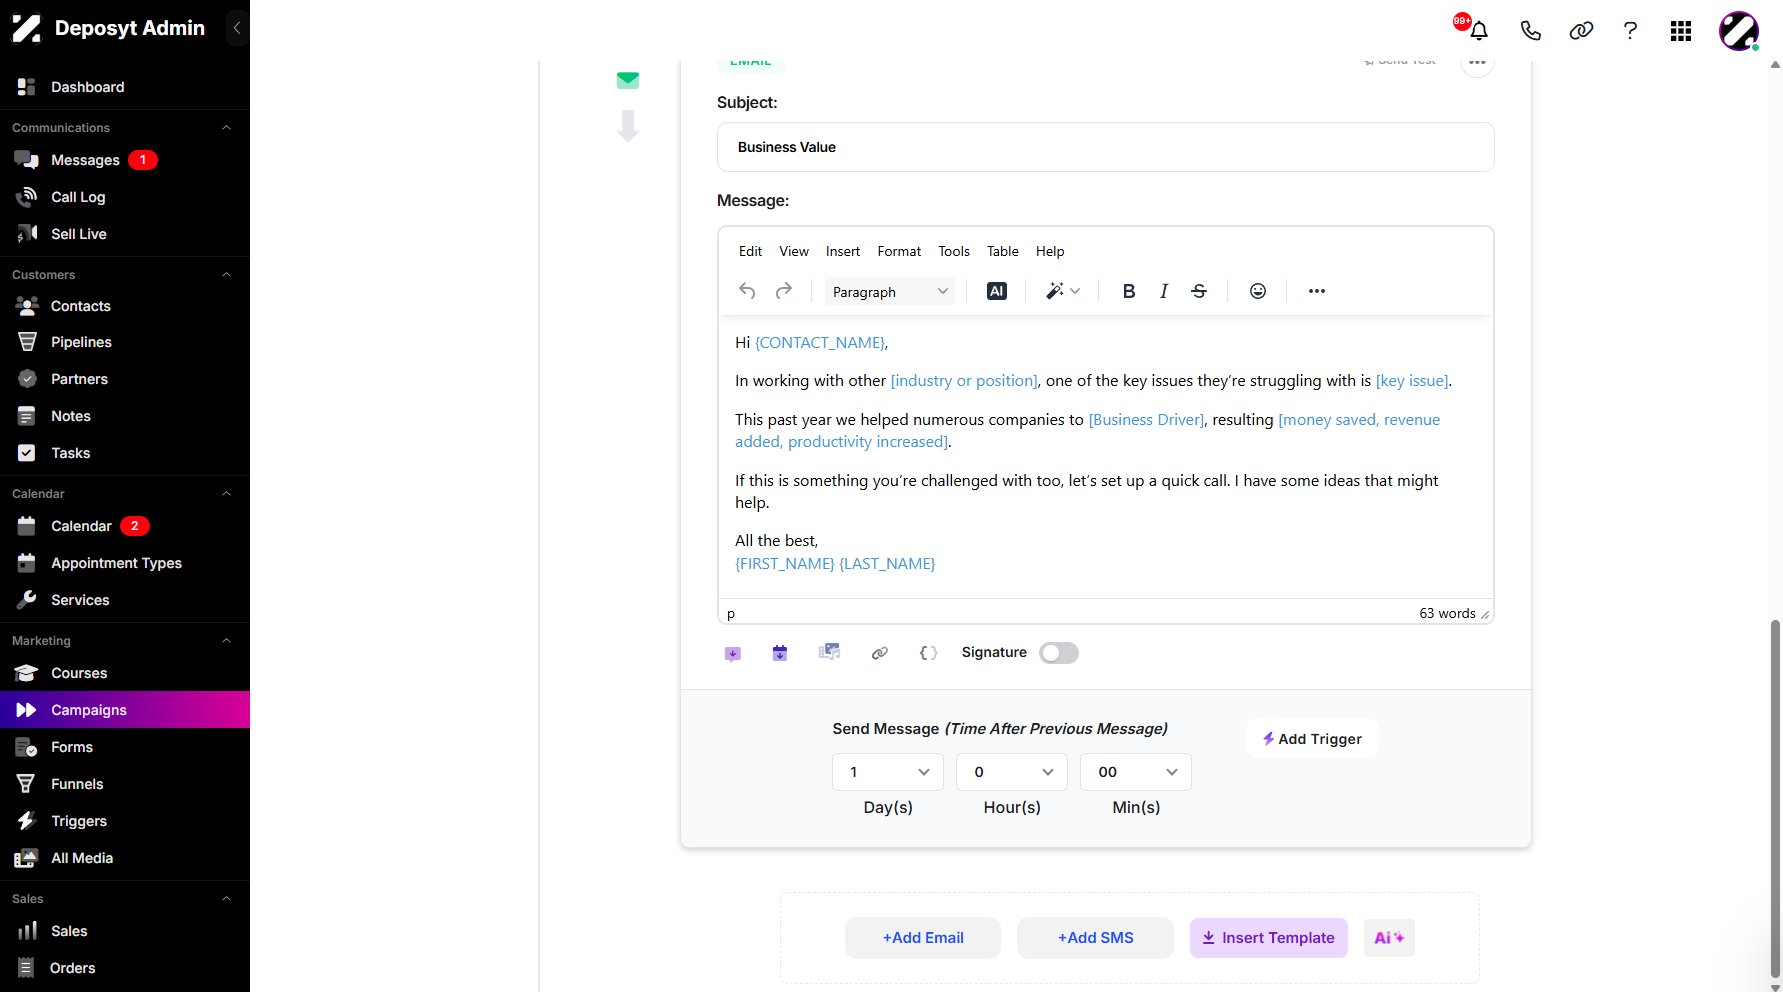Open the apps grid icon
The width and height of the screenshot is (1783, 992).
1681,31
